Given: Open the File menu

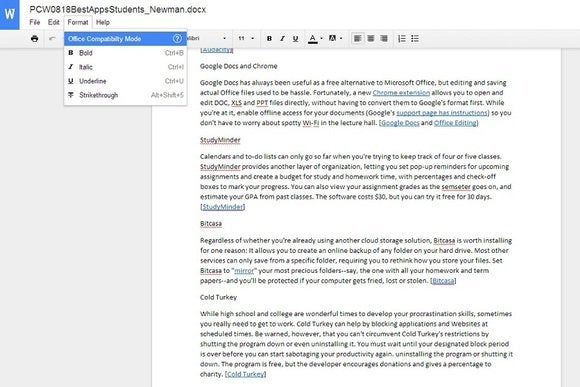Looking at the screenshot, I should [35, 22].
